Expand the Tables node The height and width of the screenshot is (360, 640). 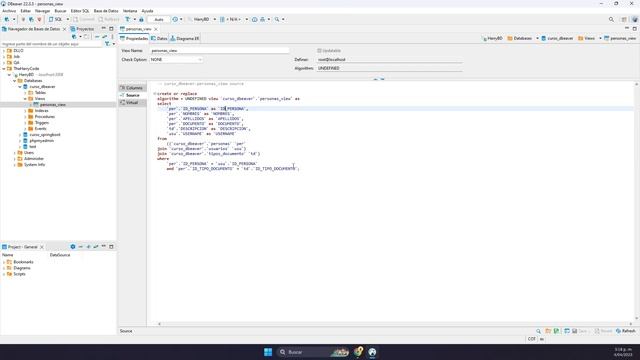click(x=25, y=93)
